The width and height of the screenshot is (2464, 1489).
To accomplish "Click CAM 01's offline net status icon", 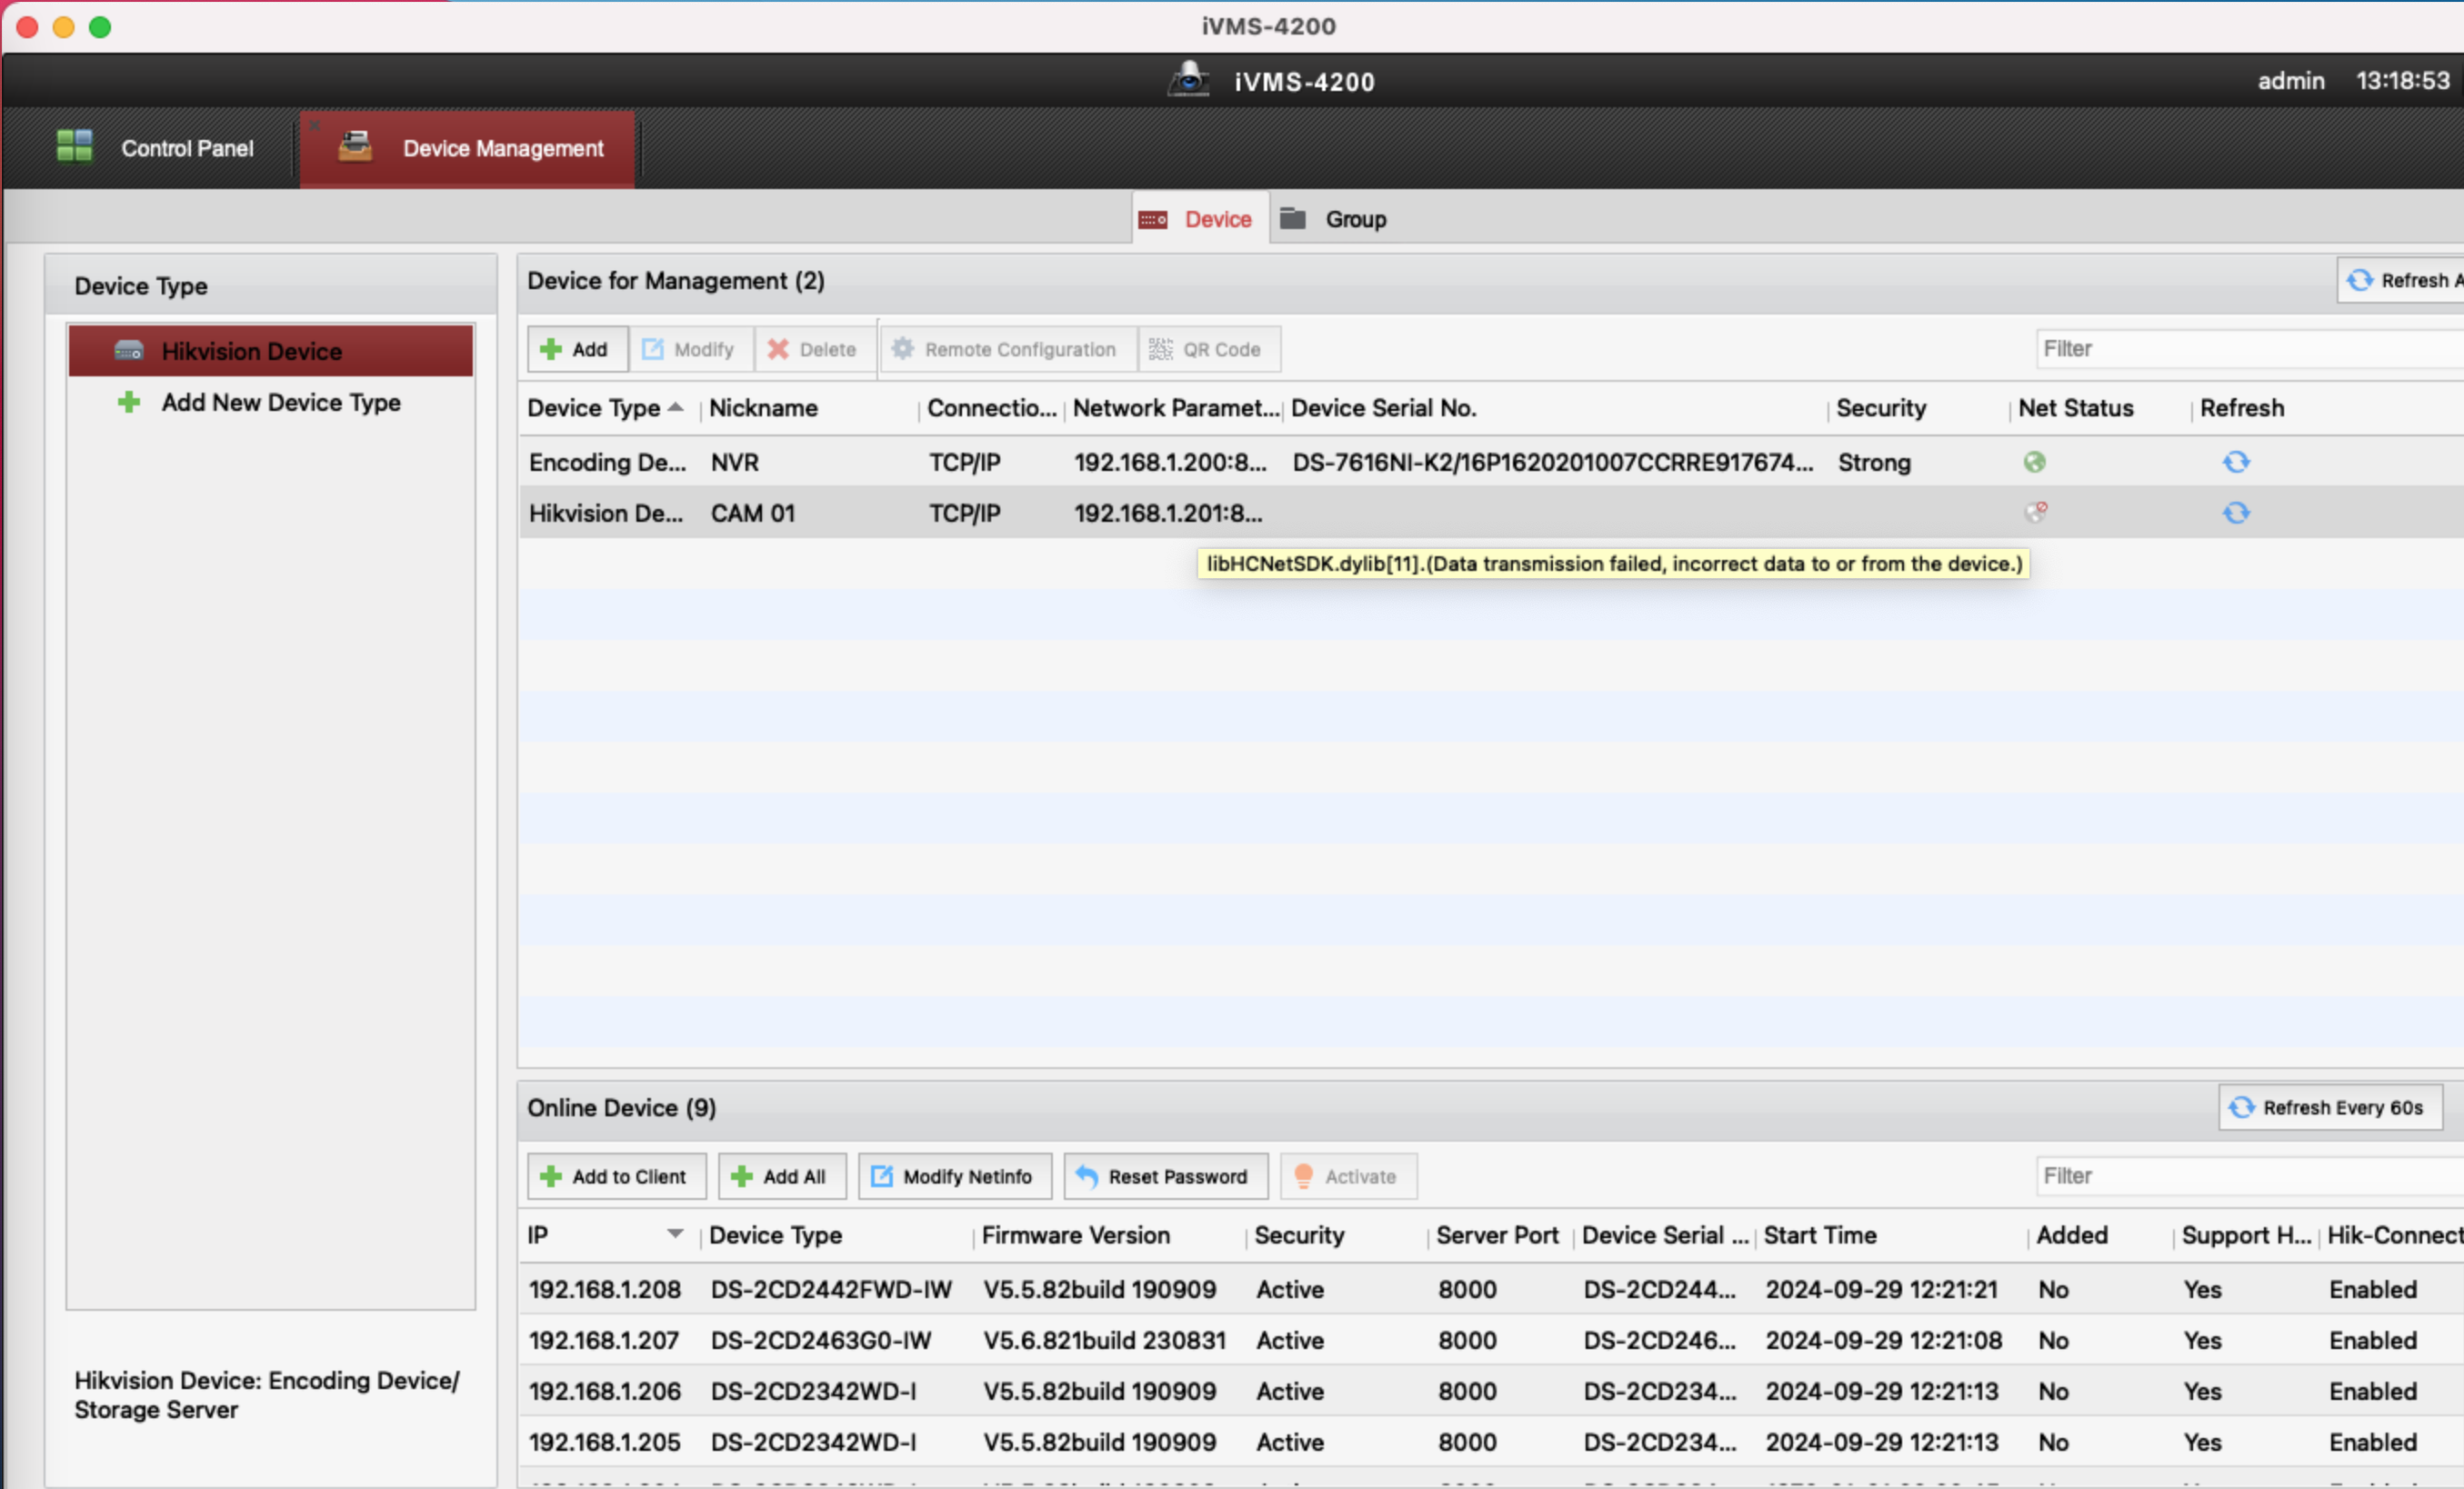I will click(2035, 512).
